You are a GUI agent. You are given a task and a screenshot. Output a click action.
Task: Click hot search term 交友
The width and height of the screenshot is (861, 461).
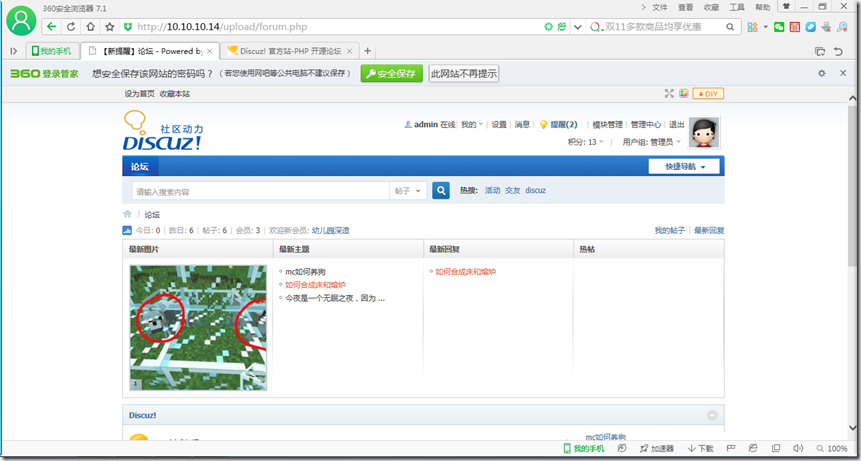click(512, 190)
